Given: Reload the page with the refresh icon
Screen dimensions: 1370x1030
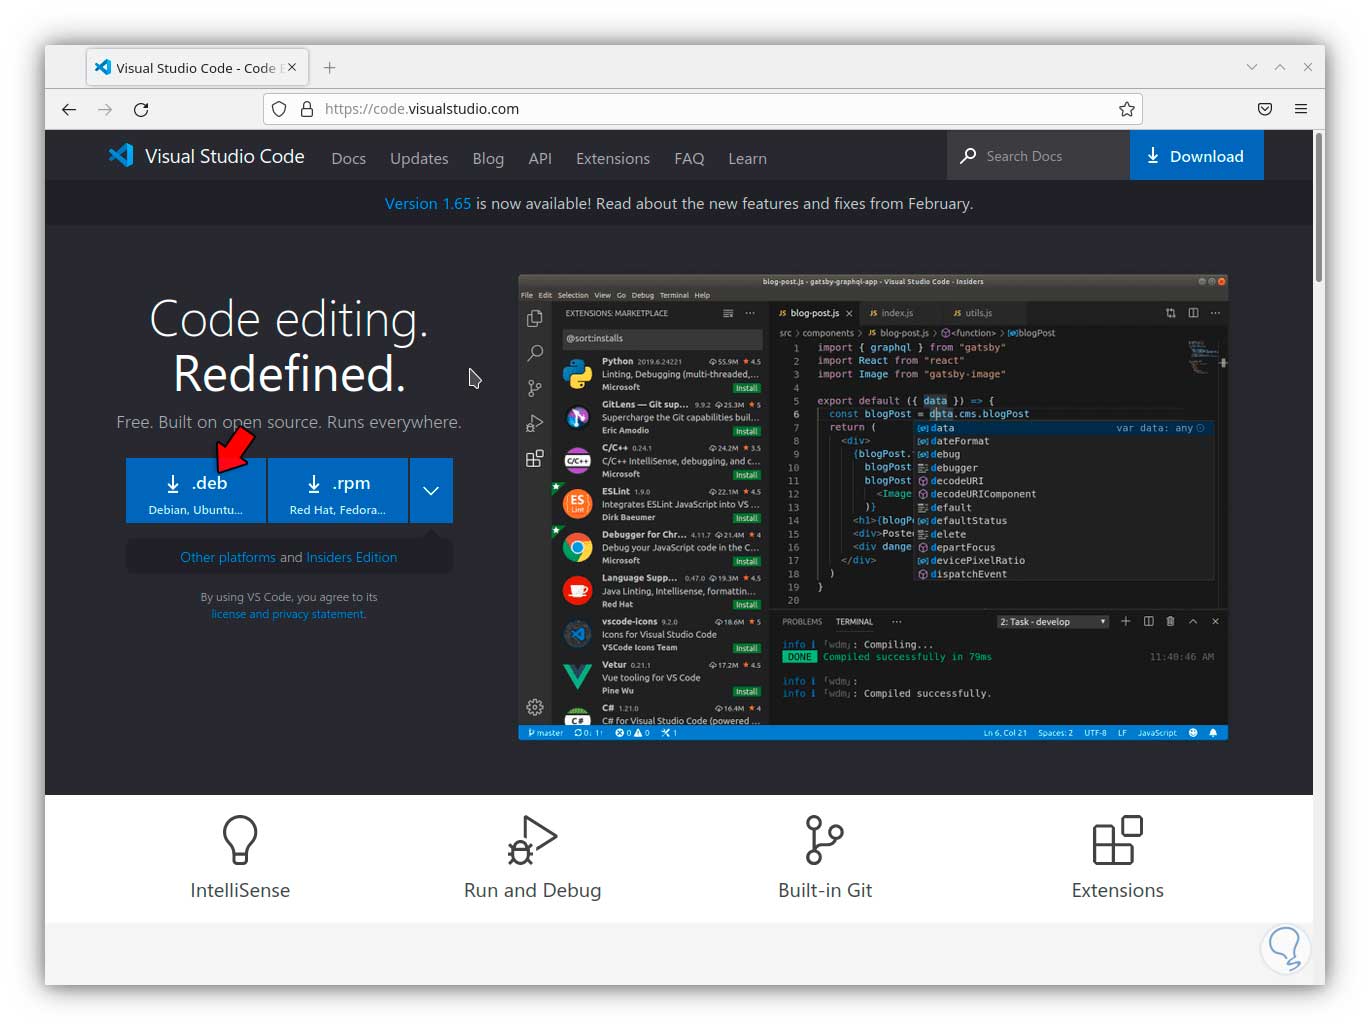Looking at the screenshot, I should pyautogui.click(x=141, y=109).
